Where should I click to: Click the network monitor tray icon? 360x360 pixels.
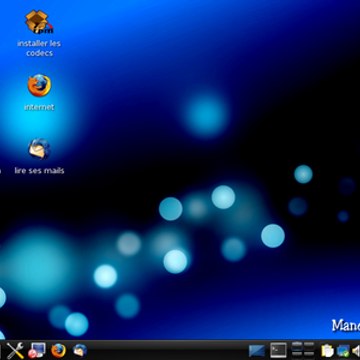point(343,351)
